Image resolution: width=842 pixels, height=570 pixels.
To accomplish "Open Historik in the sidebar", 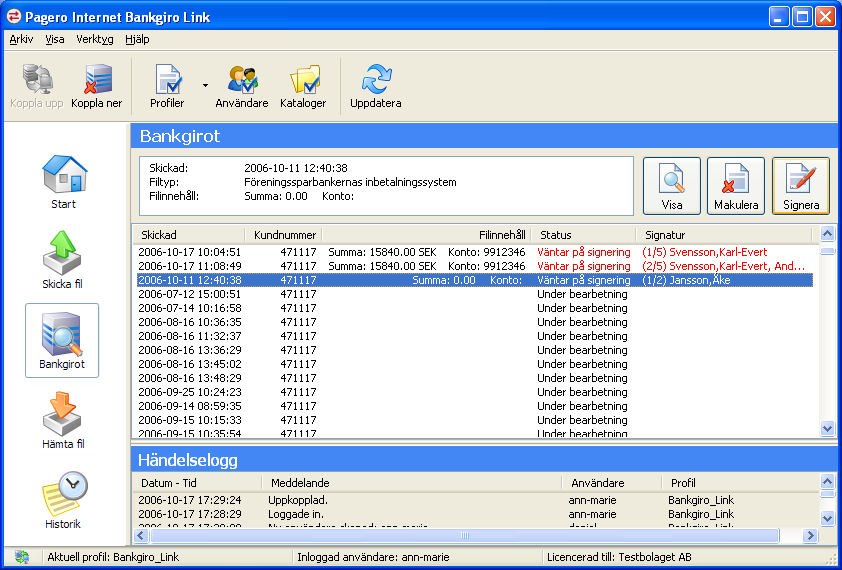I will [63, 500].
